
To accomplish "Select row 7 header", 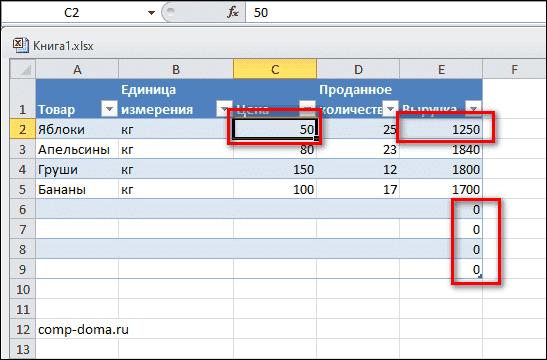I will pos(23,229).
